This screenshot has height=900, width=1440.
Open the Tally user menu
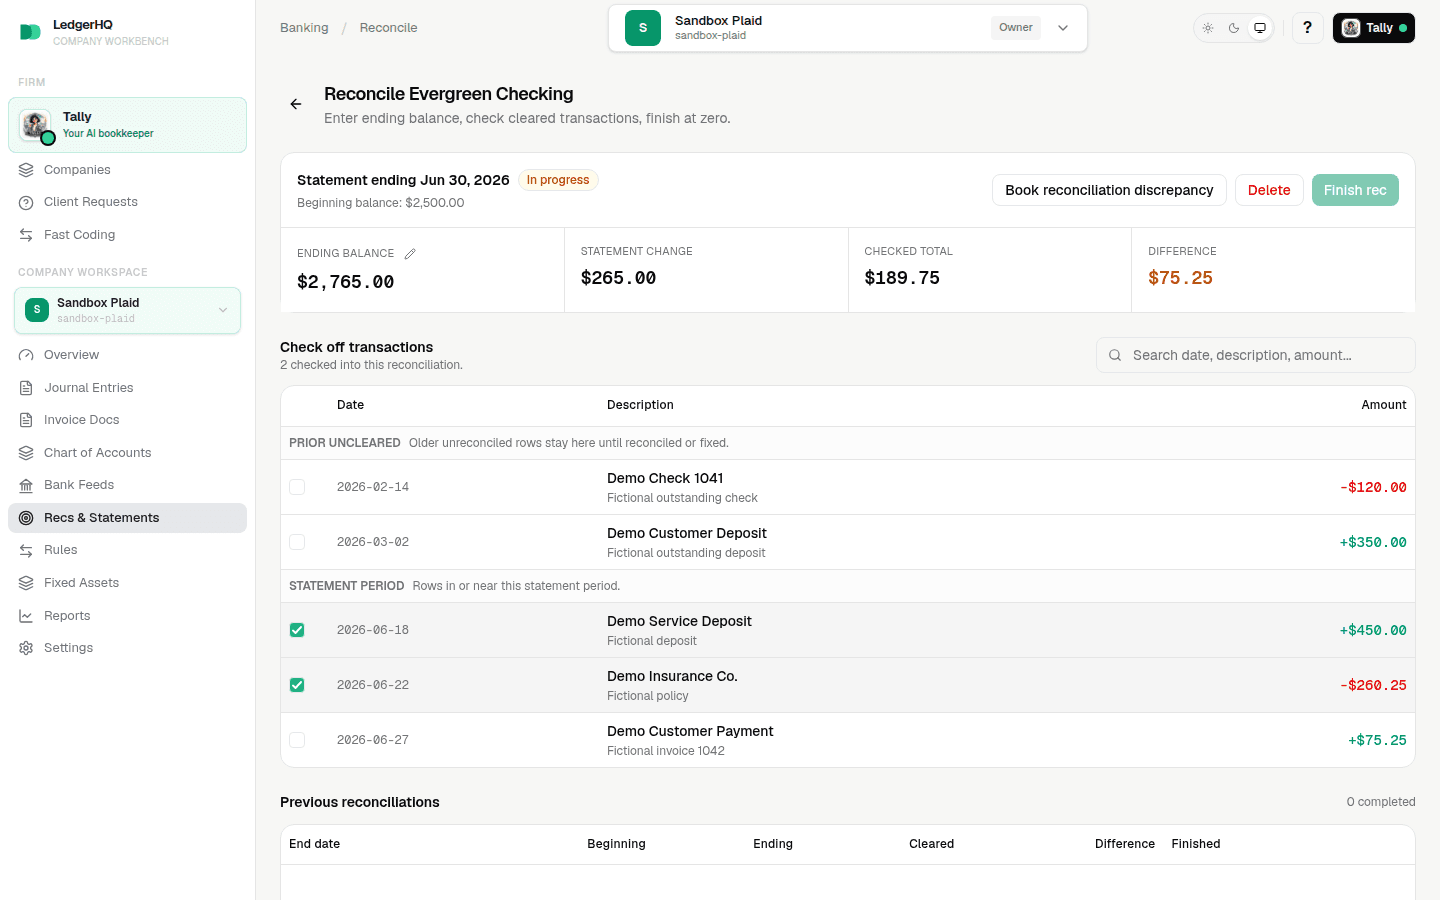point(1373,28)
